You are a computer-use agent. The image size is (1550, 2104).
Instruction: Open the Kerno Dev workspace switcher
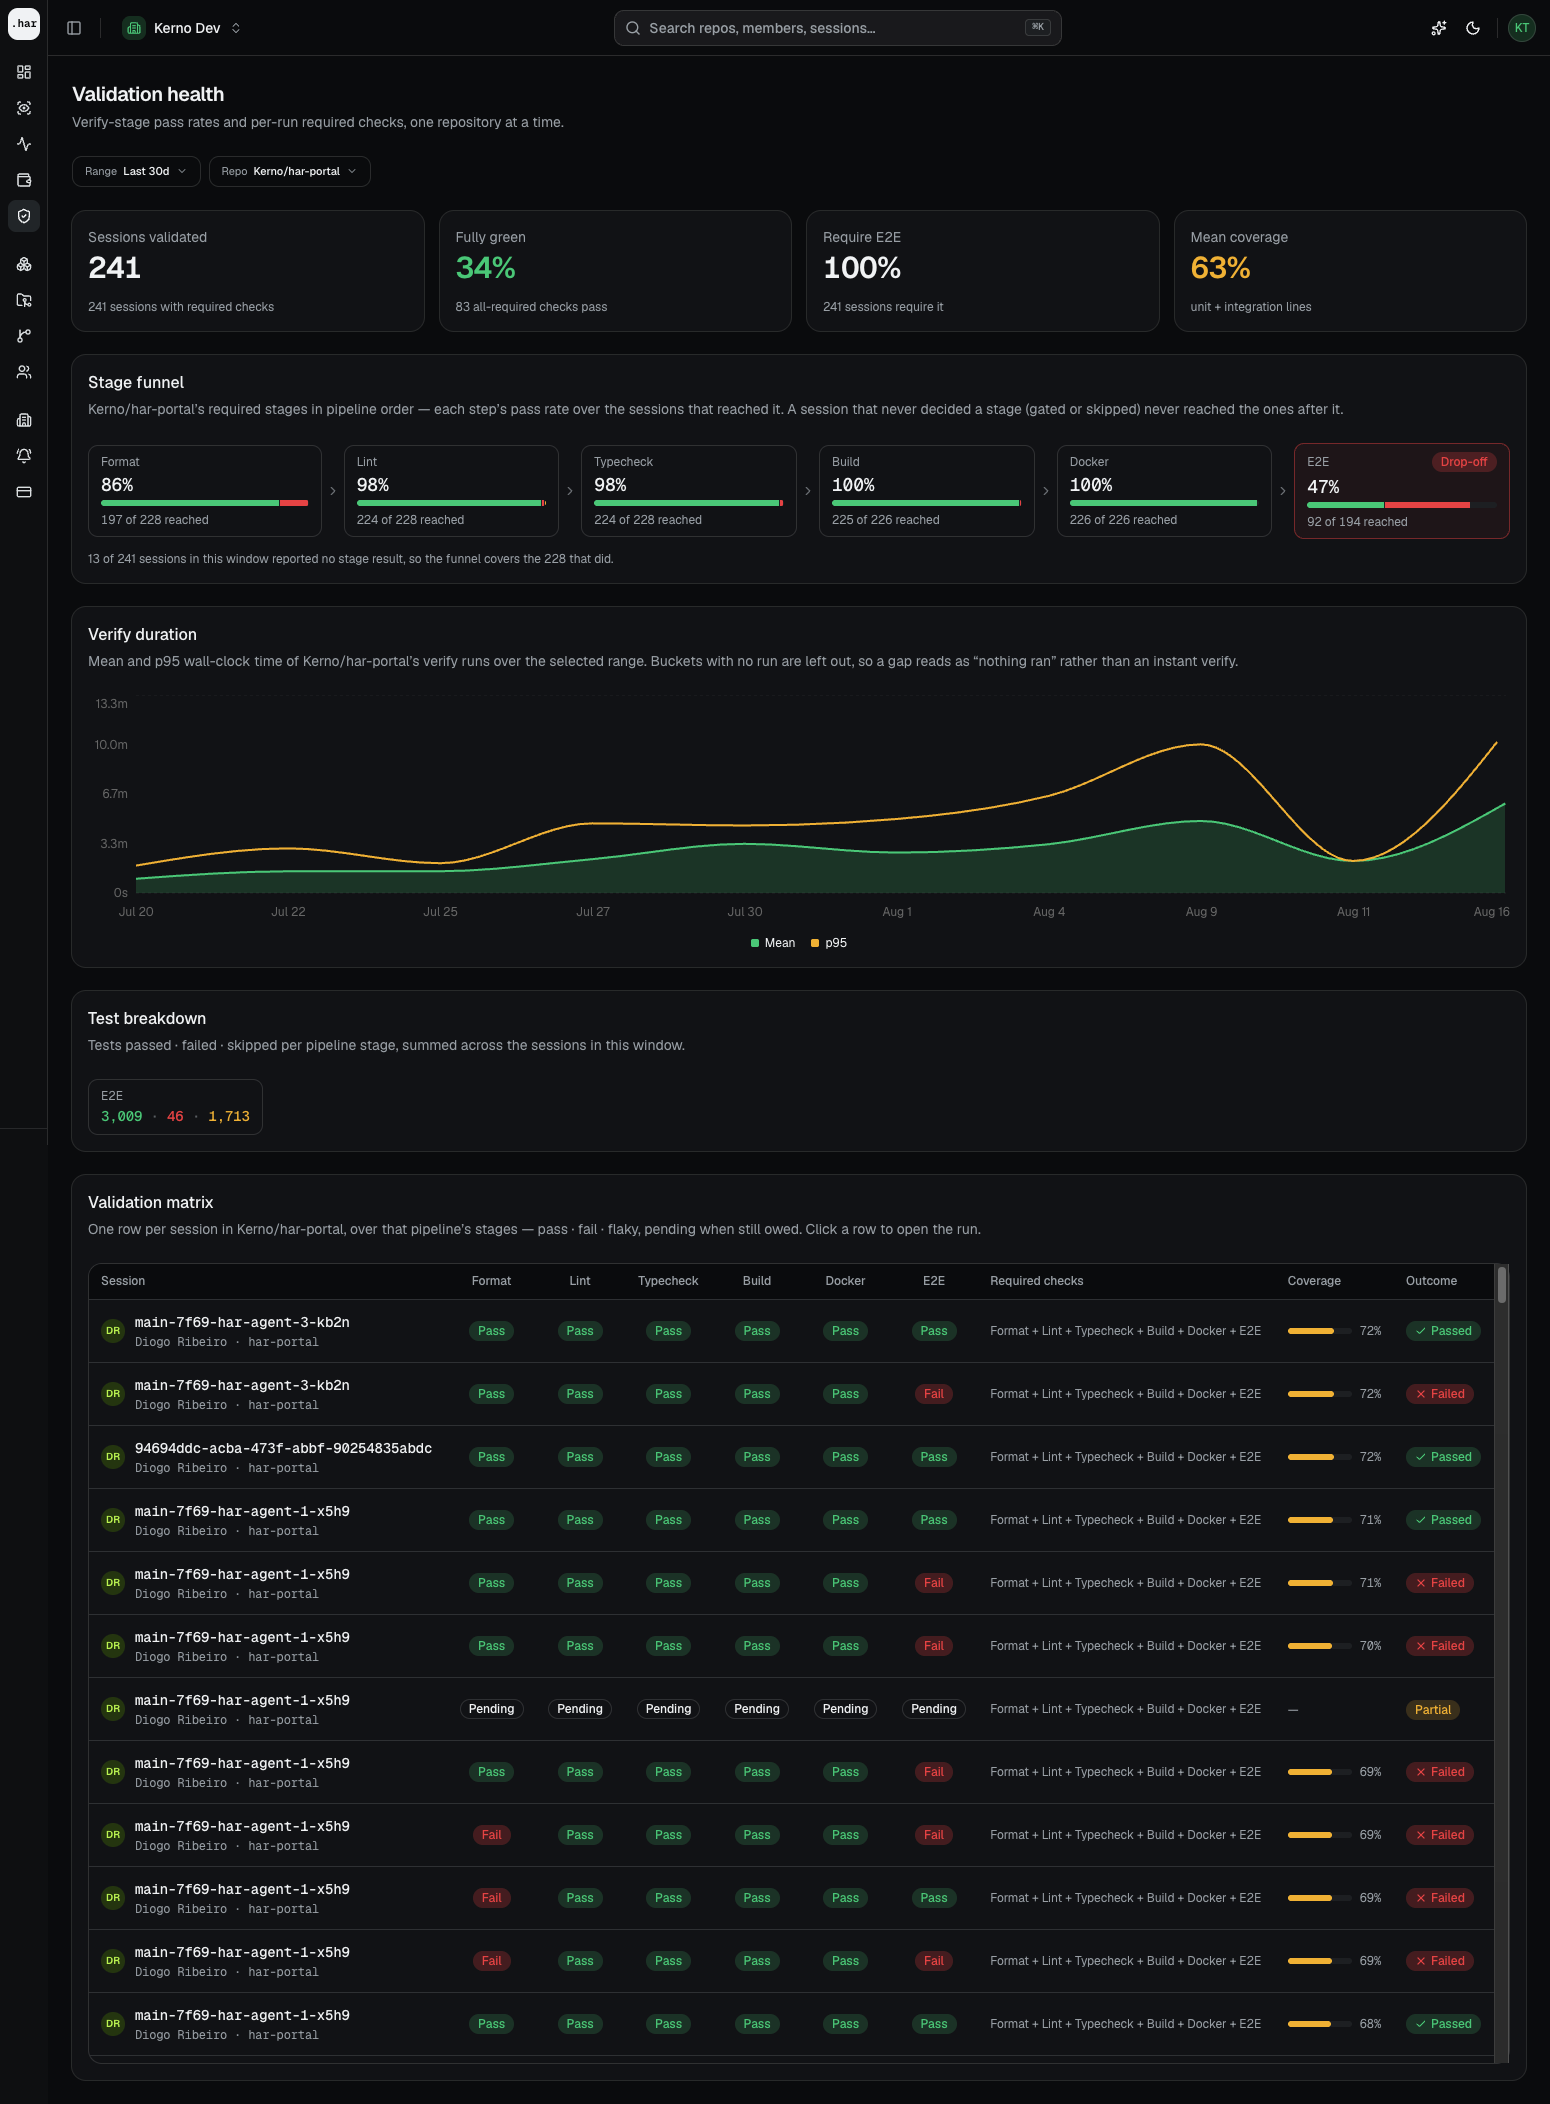click(182, 28)
